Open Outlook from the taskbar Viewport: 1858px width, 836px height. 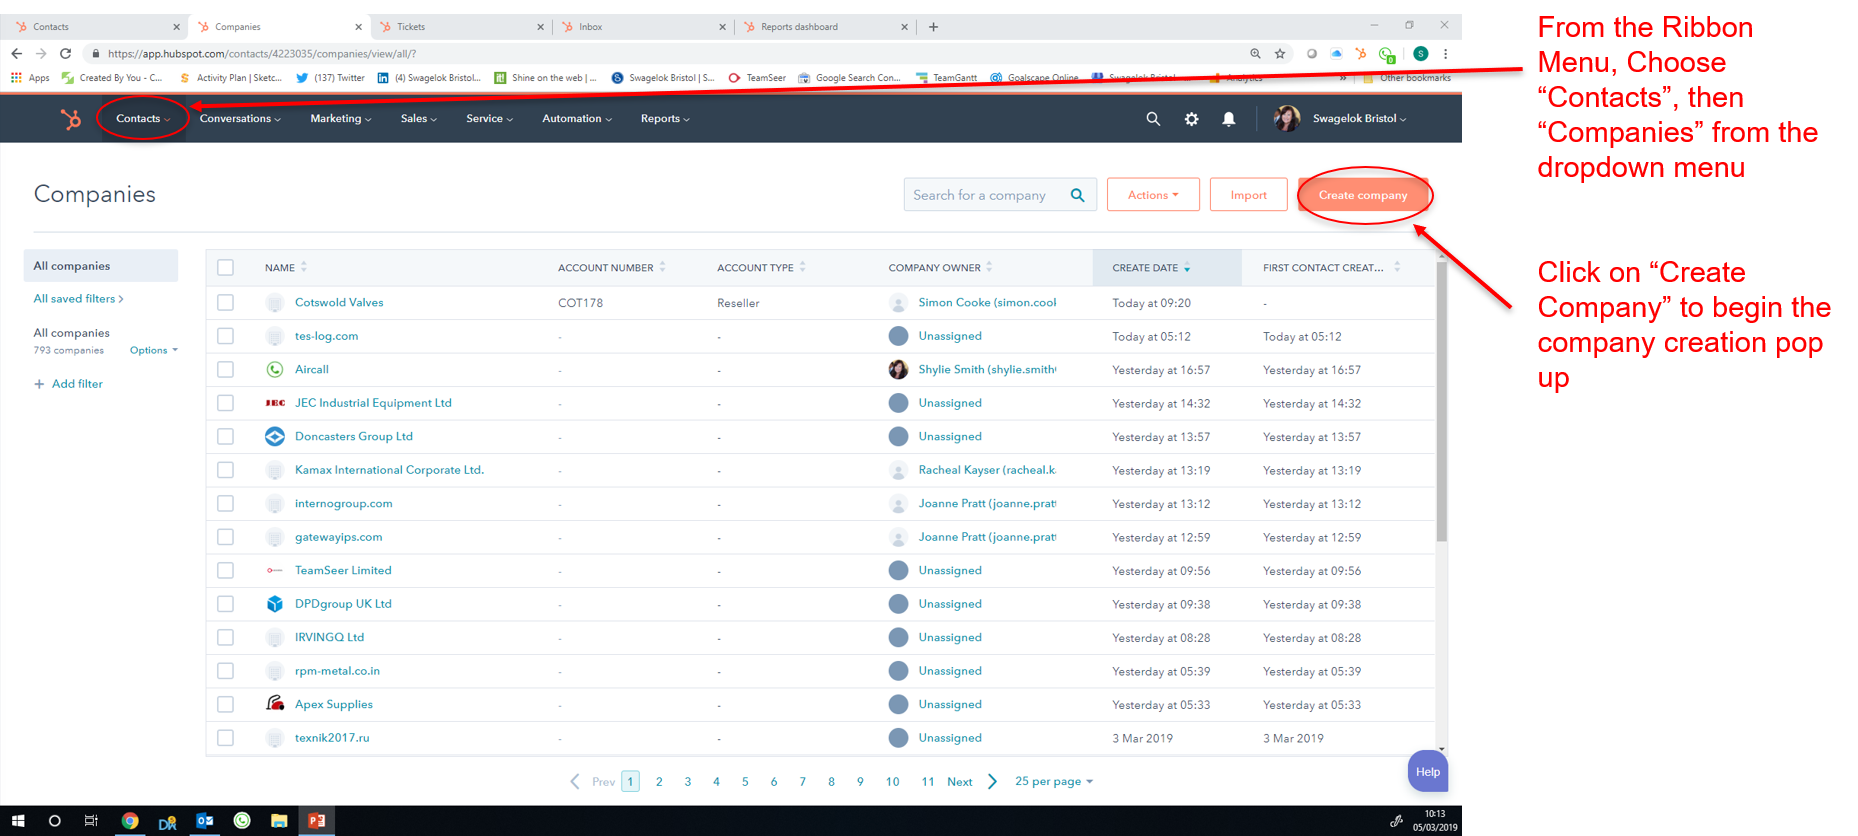[x=205, y=821]
